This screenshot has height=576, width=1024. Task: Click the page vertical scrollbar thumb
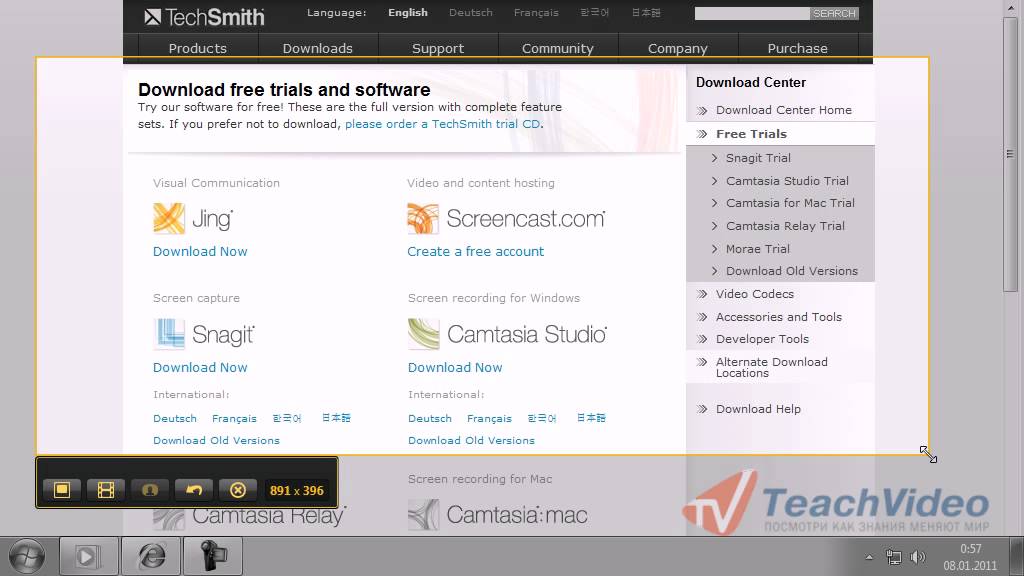click(1010, 153)
